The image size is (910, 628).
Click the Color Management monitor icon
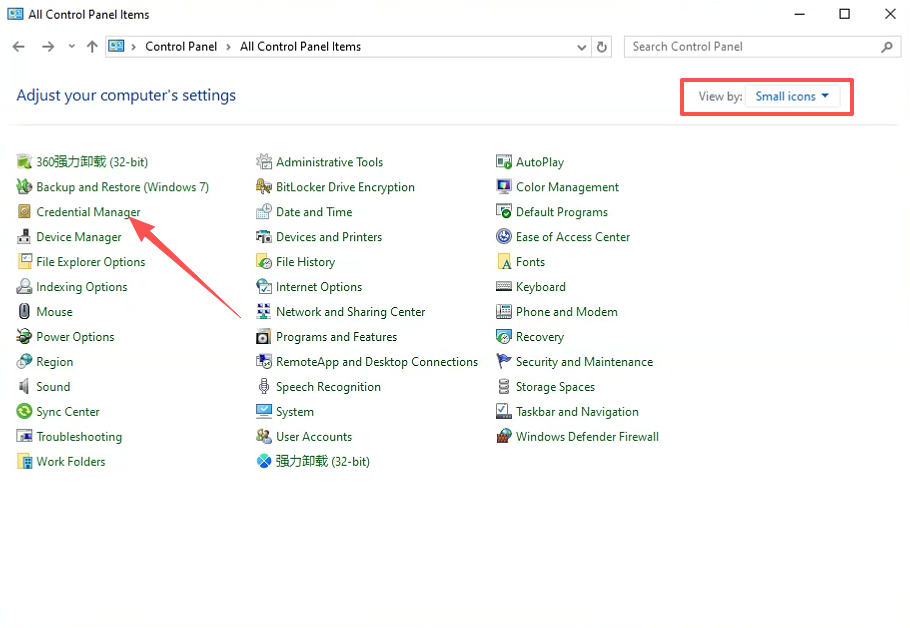pos(504,187)
